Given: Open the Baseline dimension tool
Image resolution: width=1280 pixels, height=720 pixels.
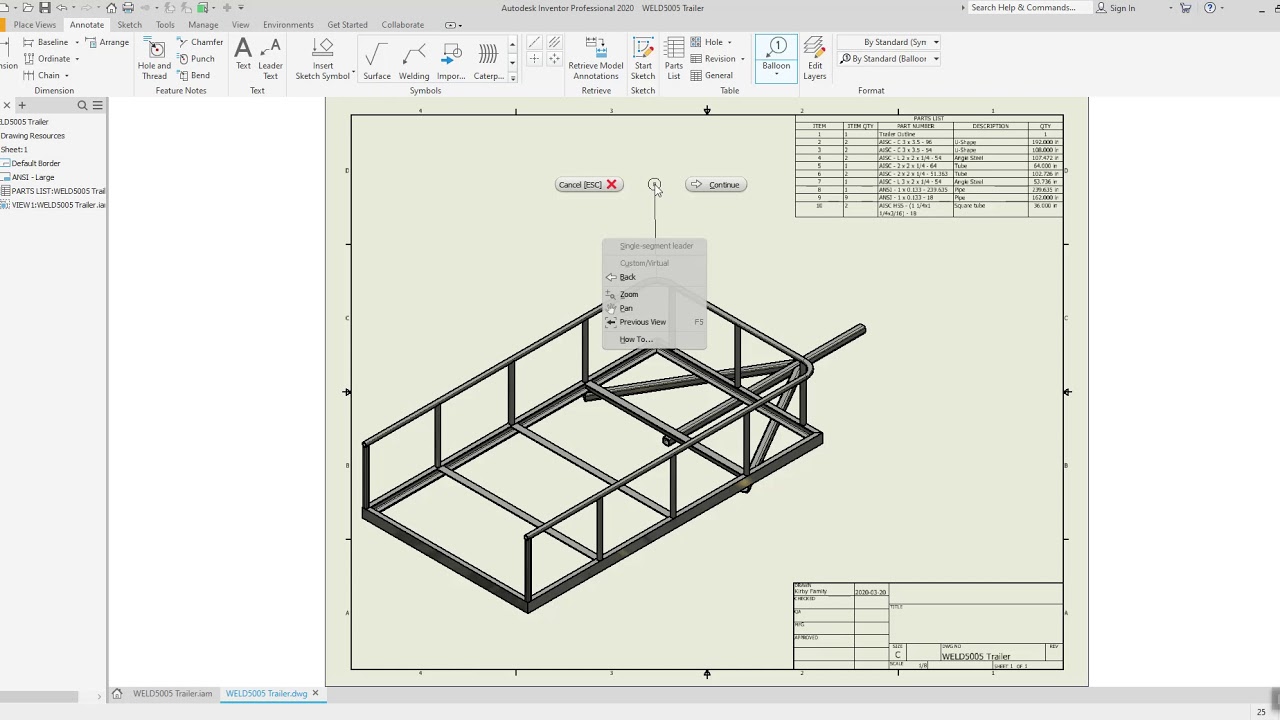Looking at the screenshot, I should tap(44, 42).
